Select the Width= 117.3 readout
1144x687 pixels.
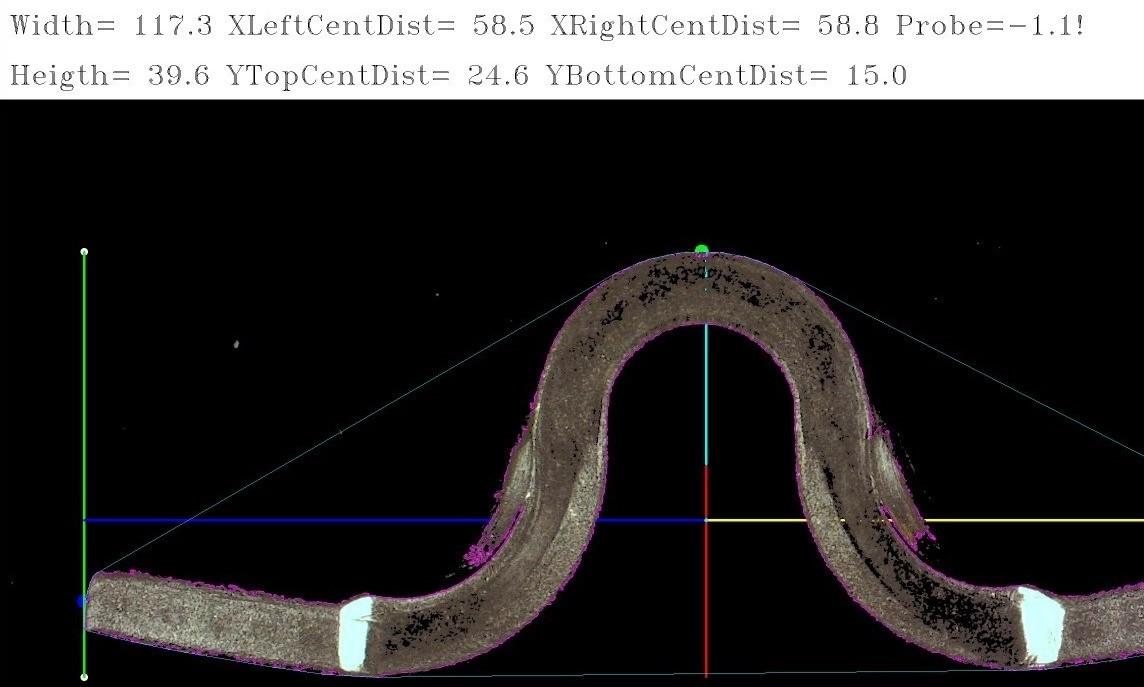110,26
